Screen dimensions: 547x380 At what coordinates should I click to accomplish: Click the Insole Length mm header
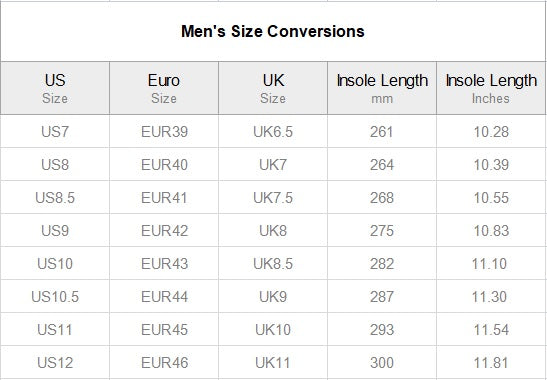[382, 88]
